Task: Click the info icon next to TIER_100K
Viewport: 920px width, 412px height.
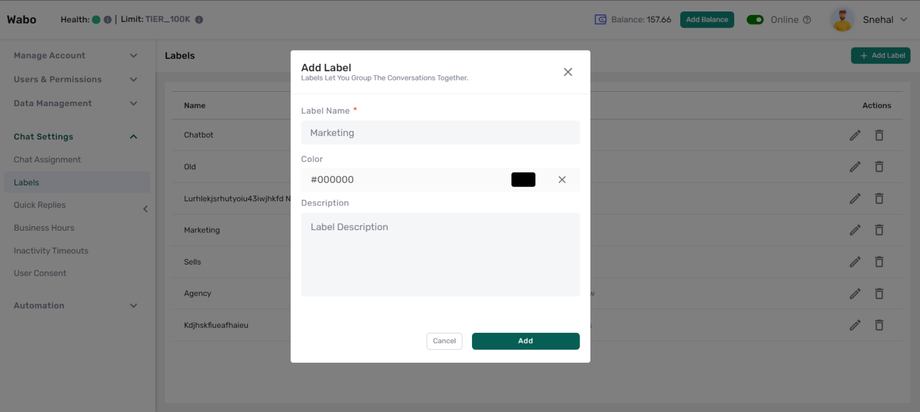Action: click(x=199, y=20)
